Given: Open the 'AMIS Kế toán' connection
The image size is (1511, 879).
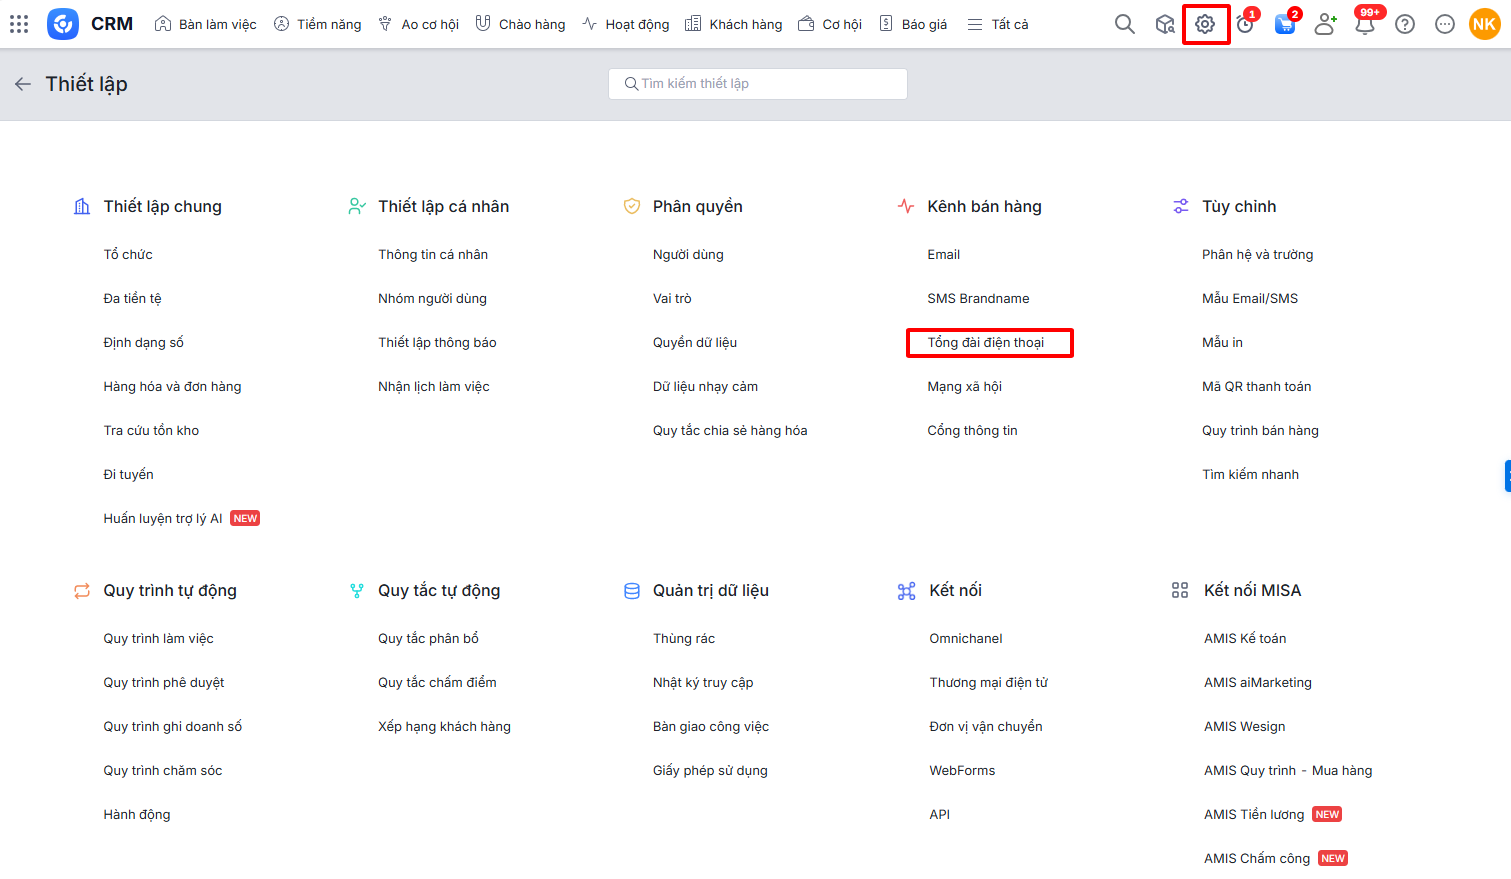Looking at the screenshot, I should 1245,639.
